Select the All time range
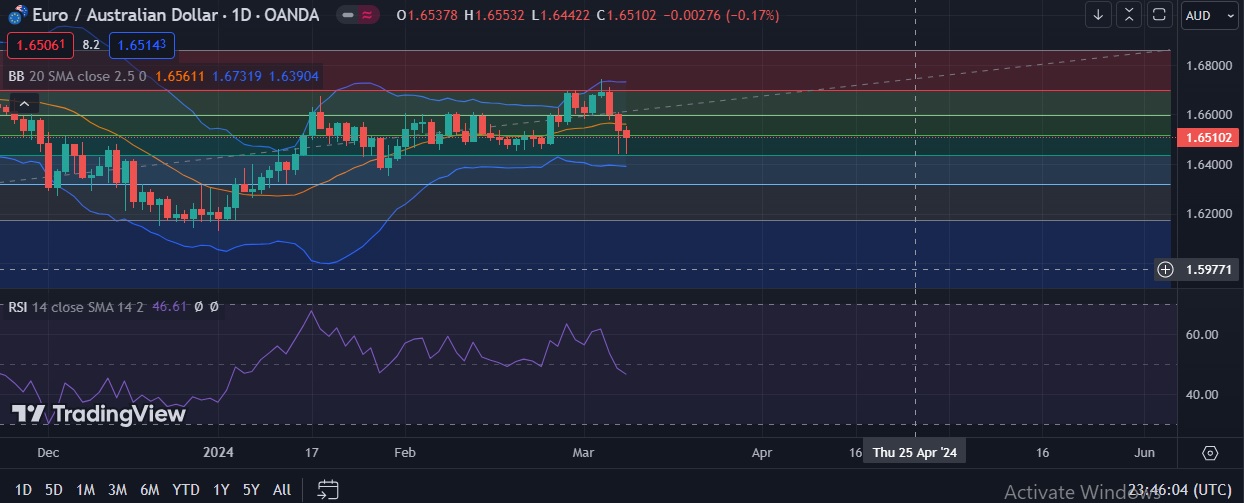 click(282, 489)
